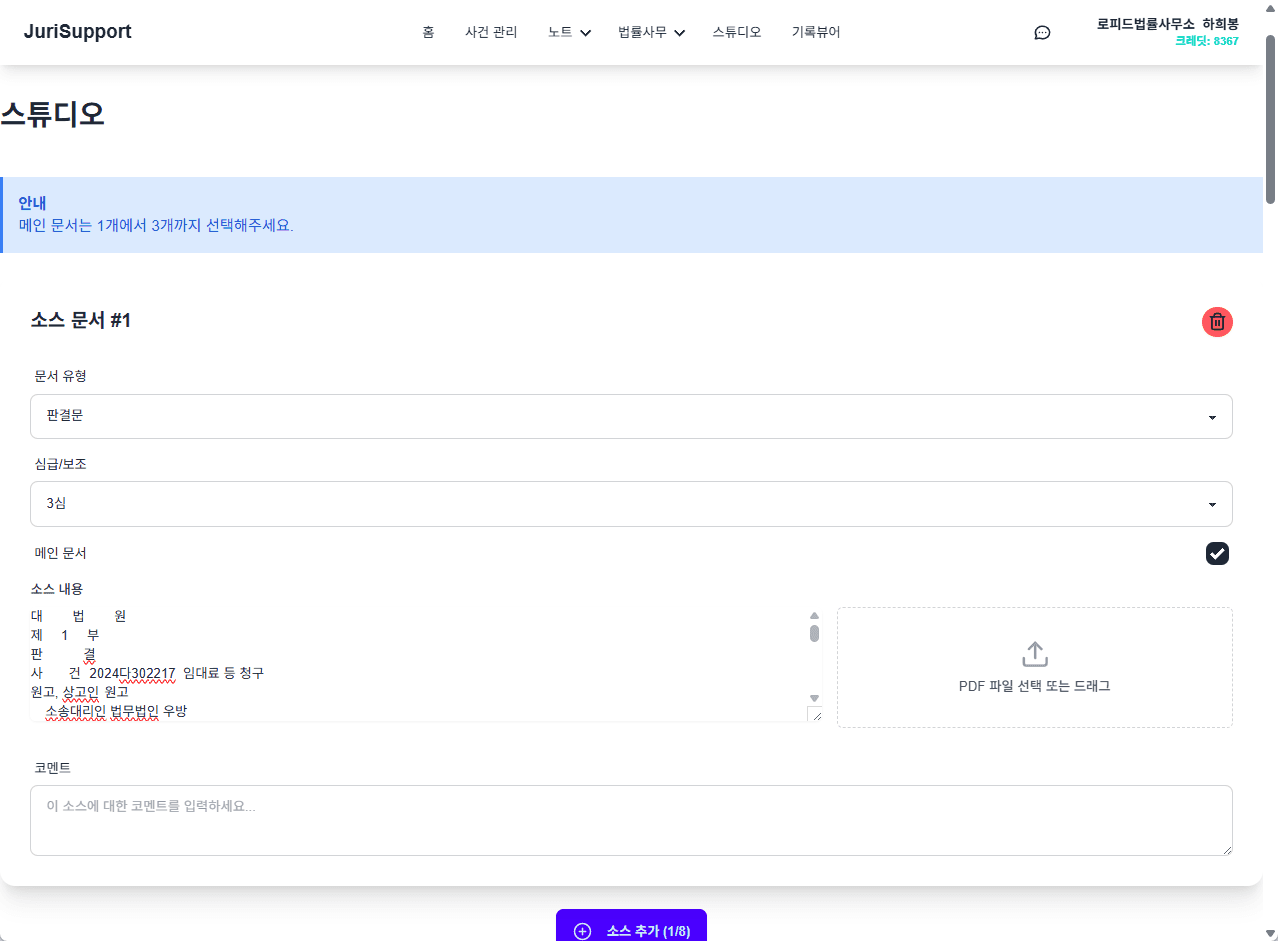Expand the 노트 menu chevron
The image size is (1278, 941).
point(586,33)
